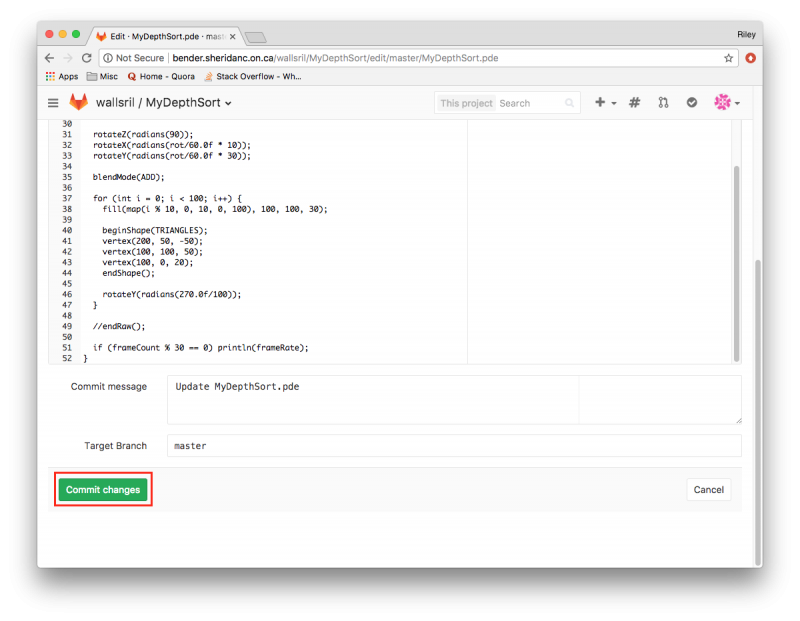The height and width of the screenshot is (621, 800).
Task: Open the plus new item menu
Action: pos(600,103)
